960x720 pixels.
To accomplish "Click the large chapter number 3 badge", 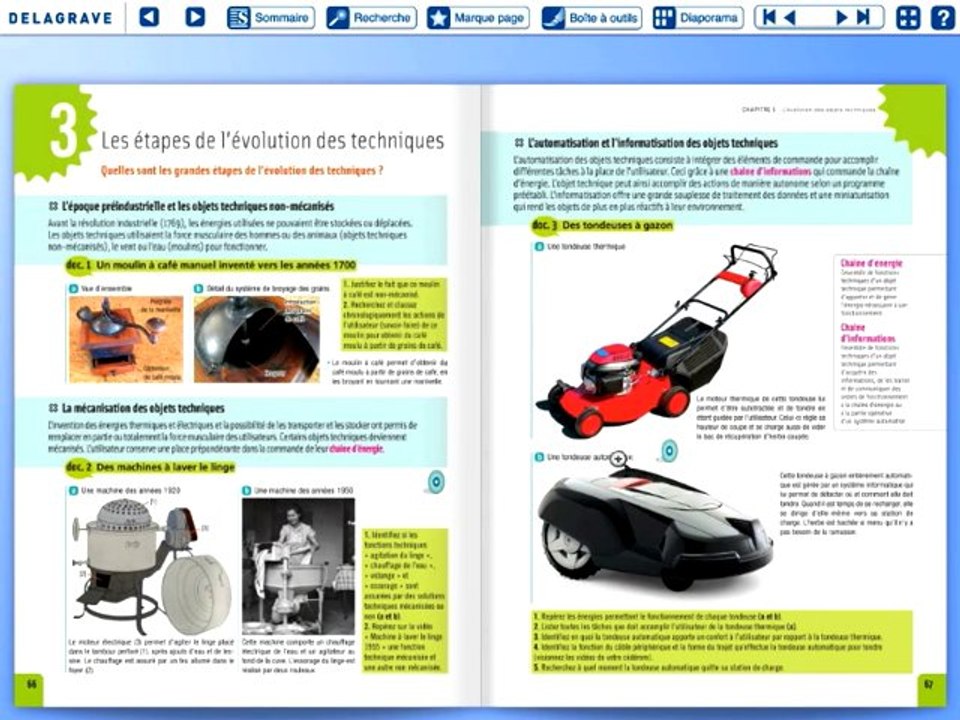I will coord(62,131).
